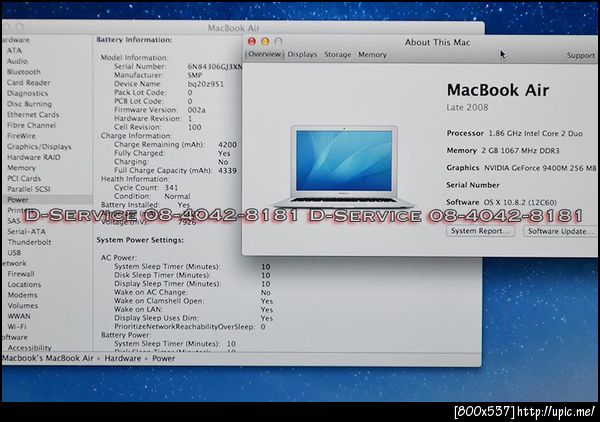
Task: Click the System Power Settings heading
Action: point(140,240)
